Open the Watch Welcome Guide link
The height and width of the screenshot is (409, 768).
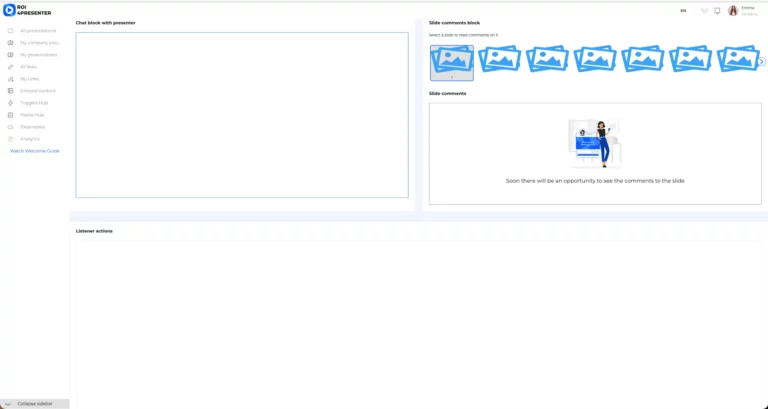coord(35,151)
